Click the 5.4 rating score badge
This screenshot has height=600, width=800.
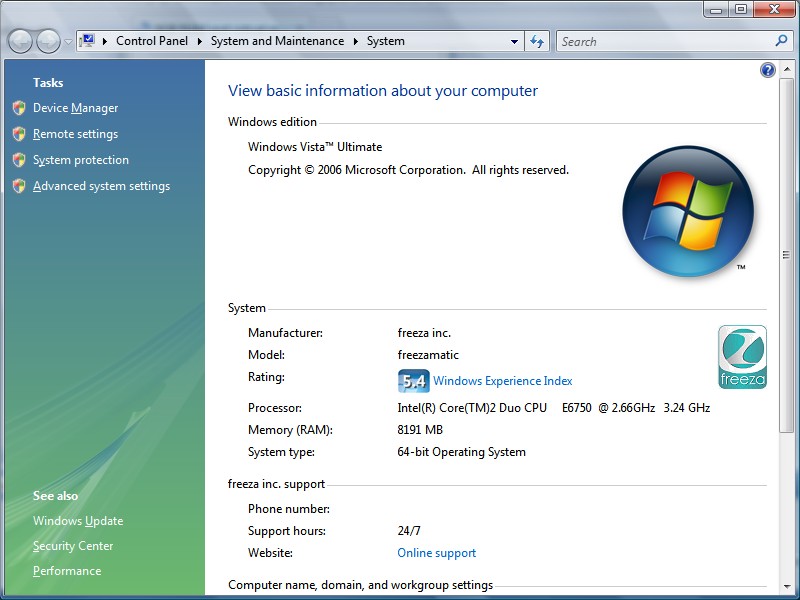413,381
